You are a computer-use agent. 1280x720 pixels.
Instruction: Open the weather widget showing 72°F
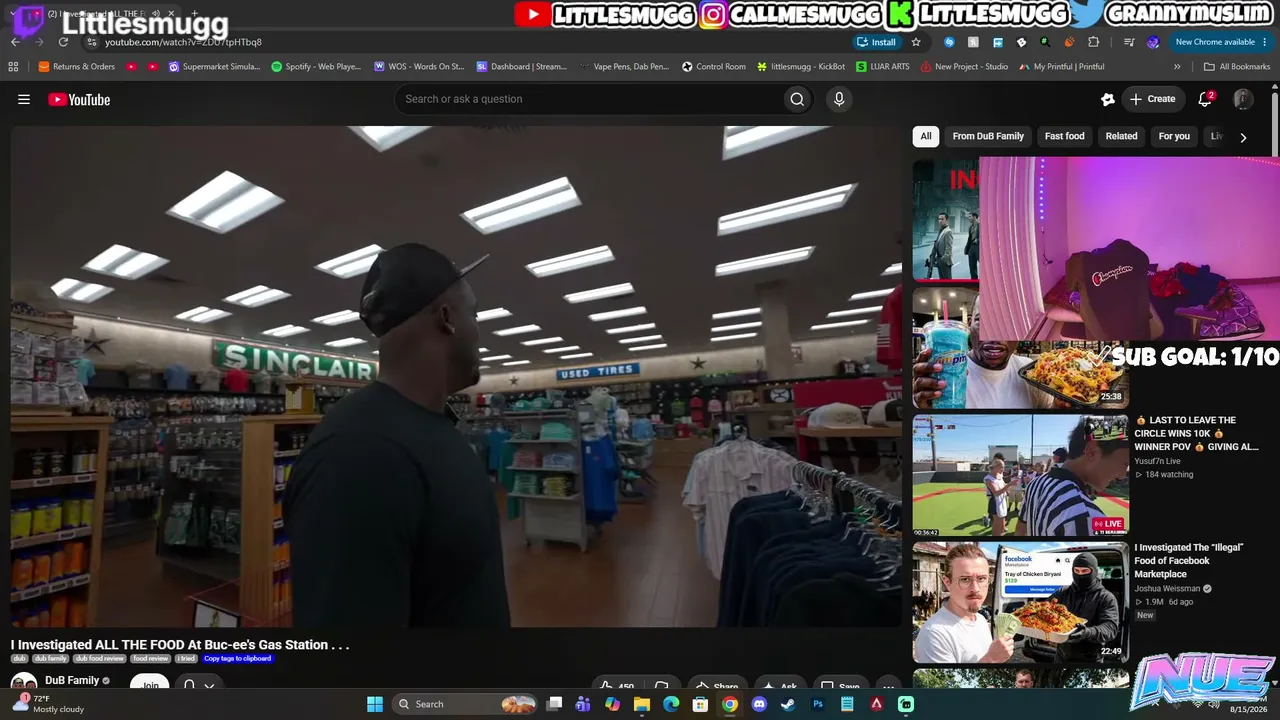(48, 704)
